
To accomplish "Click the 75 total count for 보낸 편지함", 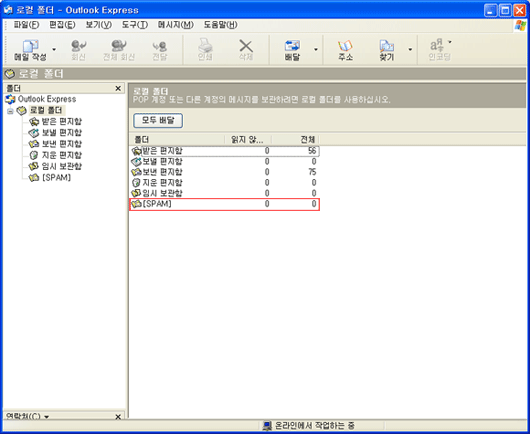I will click(312, 172).
